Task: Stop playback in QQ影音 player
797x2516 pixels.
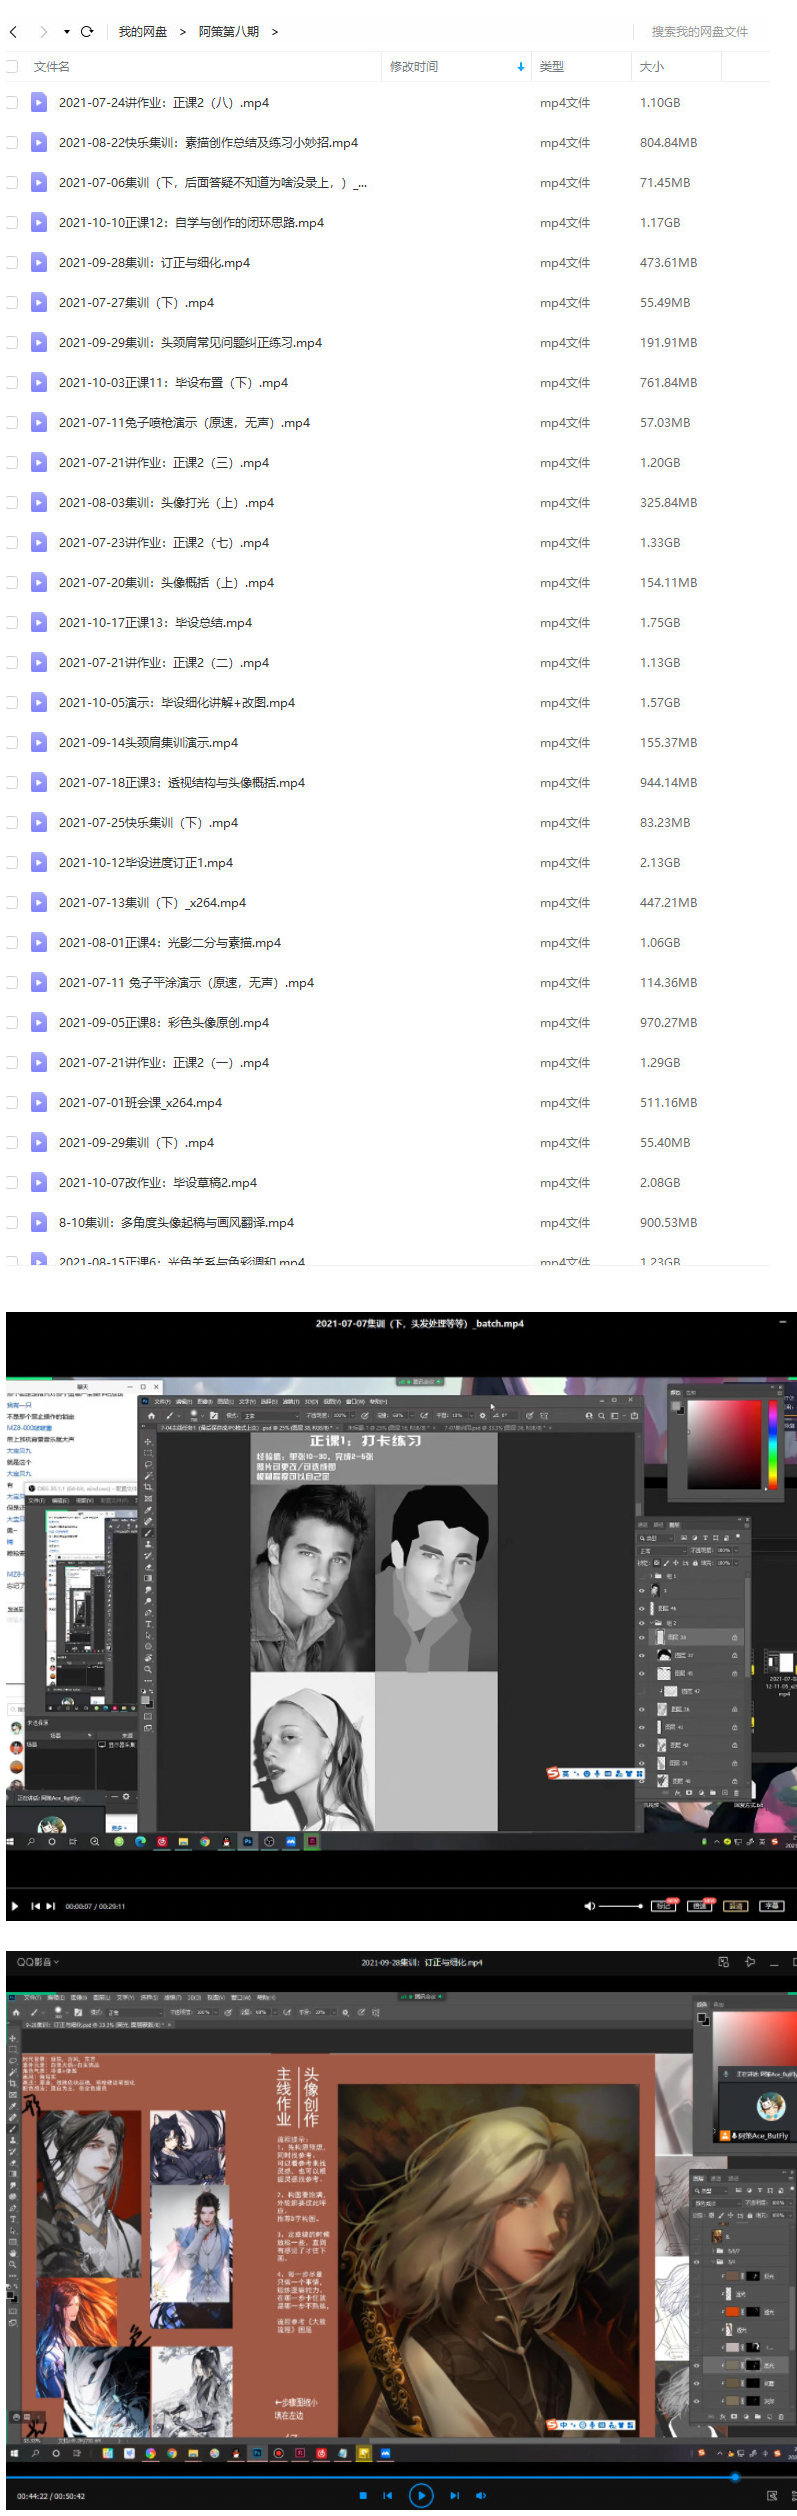Action: click(363, 2495)
